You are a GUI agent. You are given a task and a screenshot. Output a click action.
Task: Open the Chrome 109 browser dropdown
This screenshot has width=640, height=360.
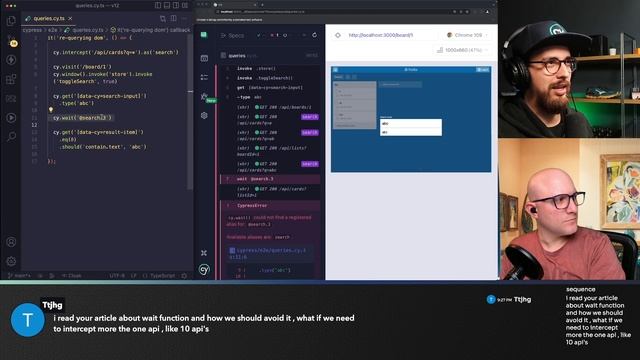467,35
